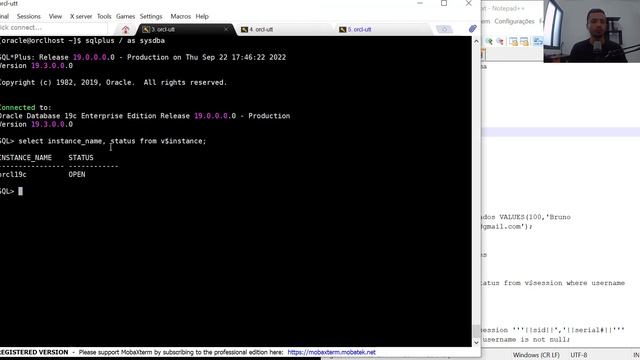Click the VALUES(100,'Bruno line in Notepad++
The image size is (640, 360).
(x=527, y=217)
